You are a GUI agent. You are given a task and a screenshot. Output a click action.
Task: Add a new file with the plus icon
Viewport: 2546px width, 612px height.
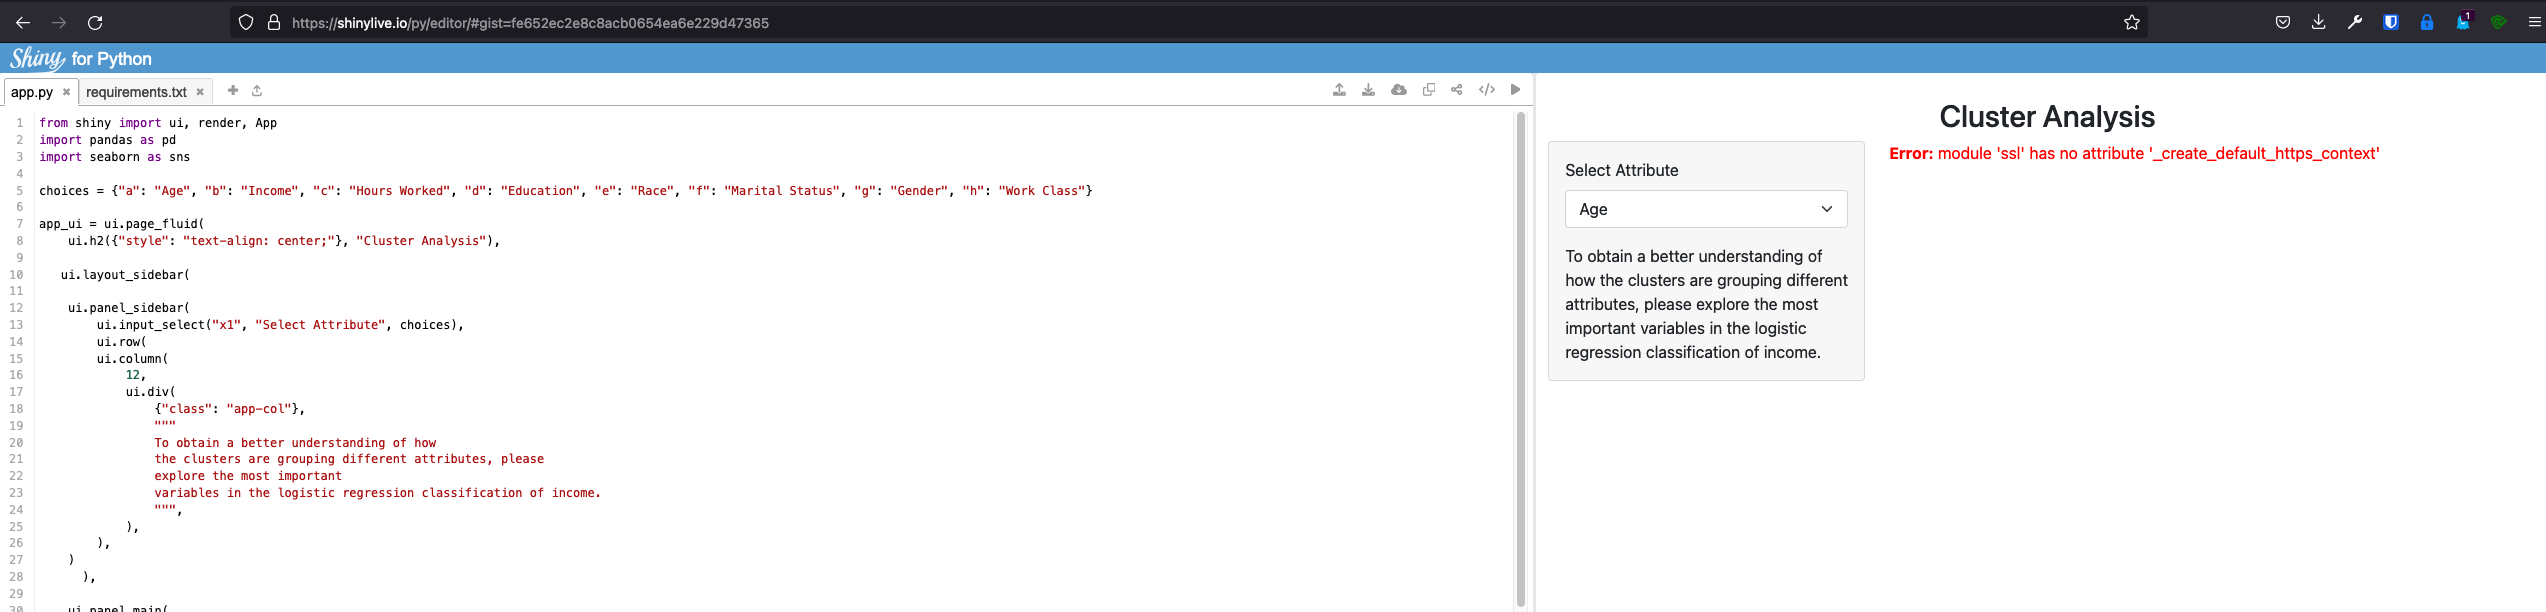click(233, 90)
